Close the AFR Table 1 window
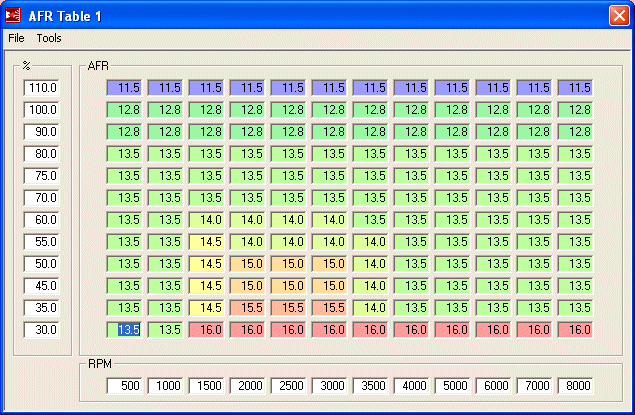 click(x=618, y=16)
